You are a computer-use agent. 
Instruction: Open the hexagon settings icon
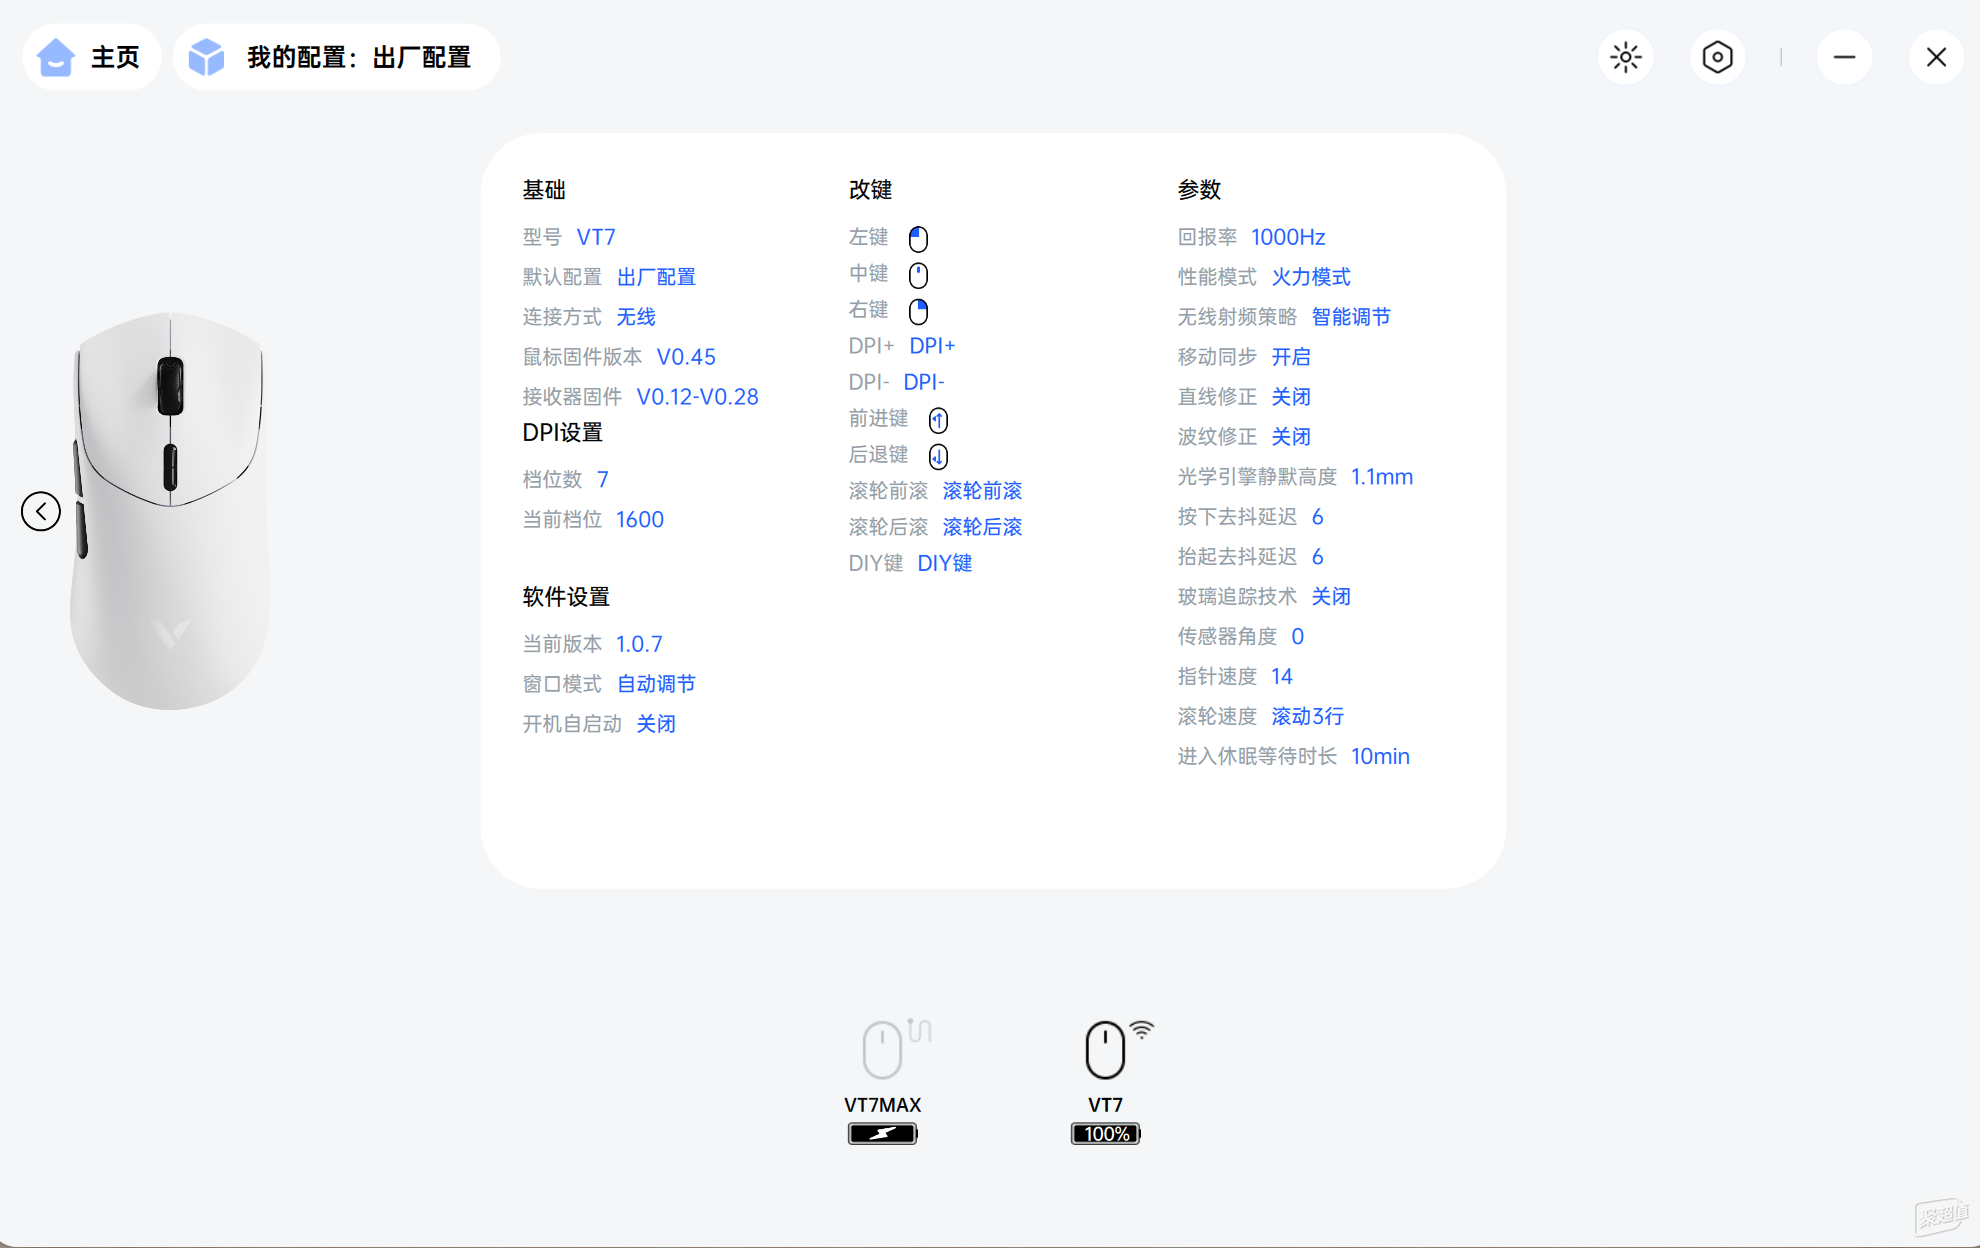click(1717, 57)
